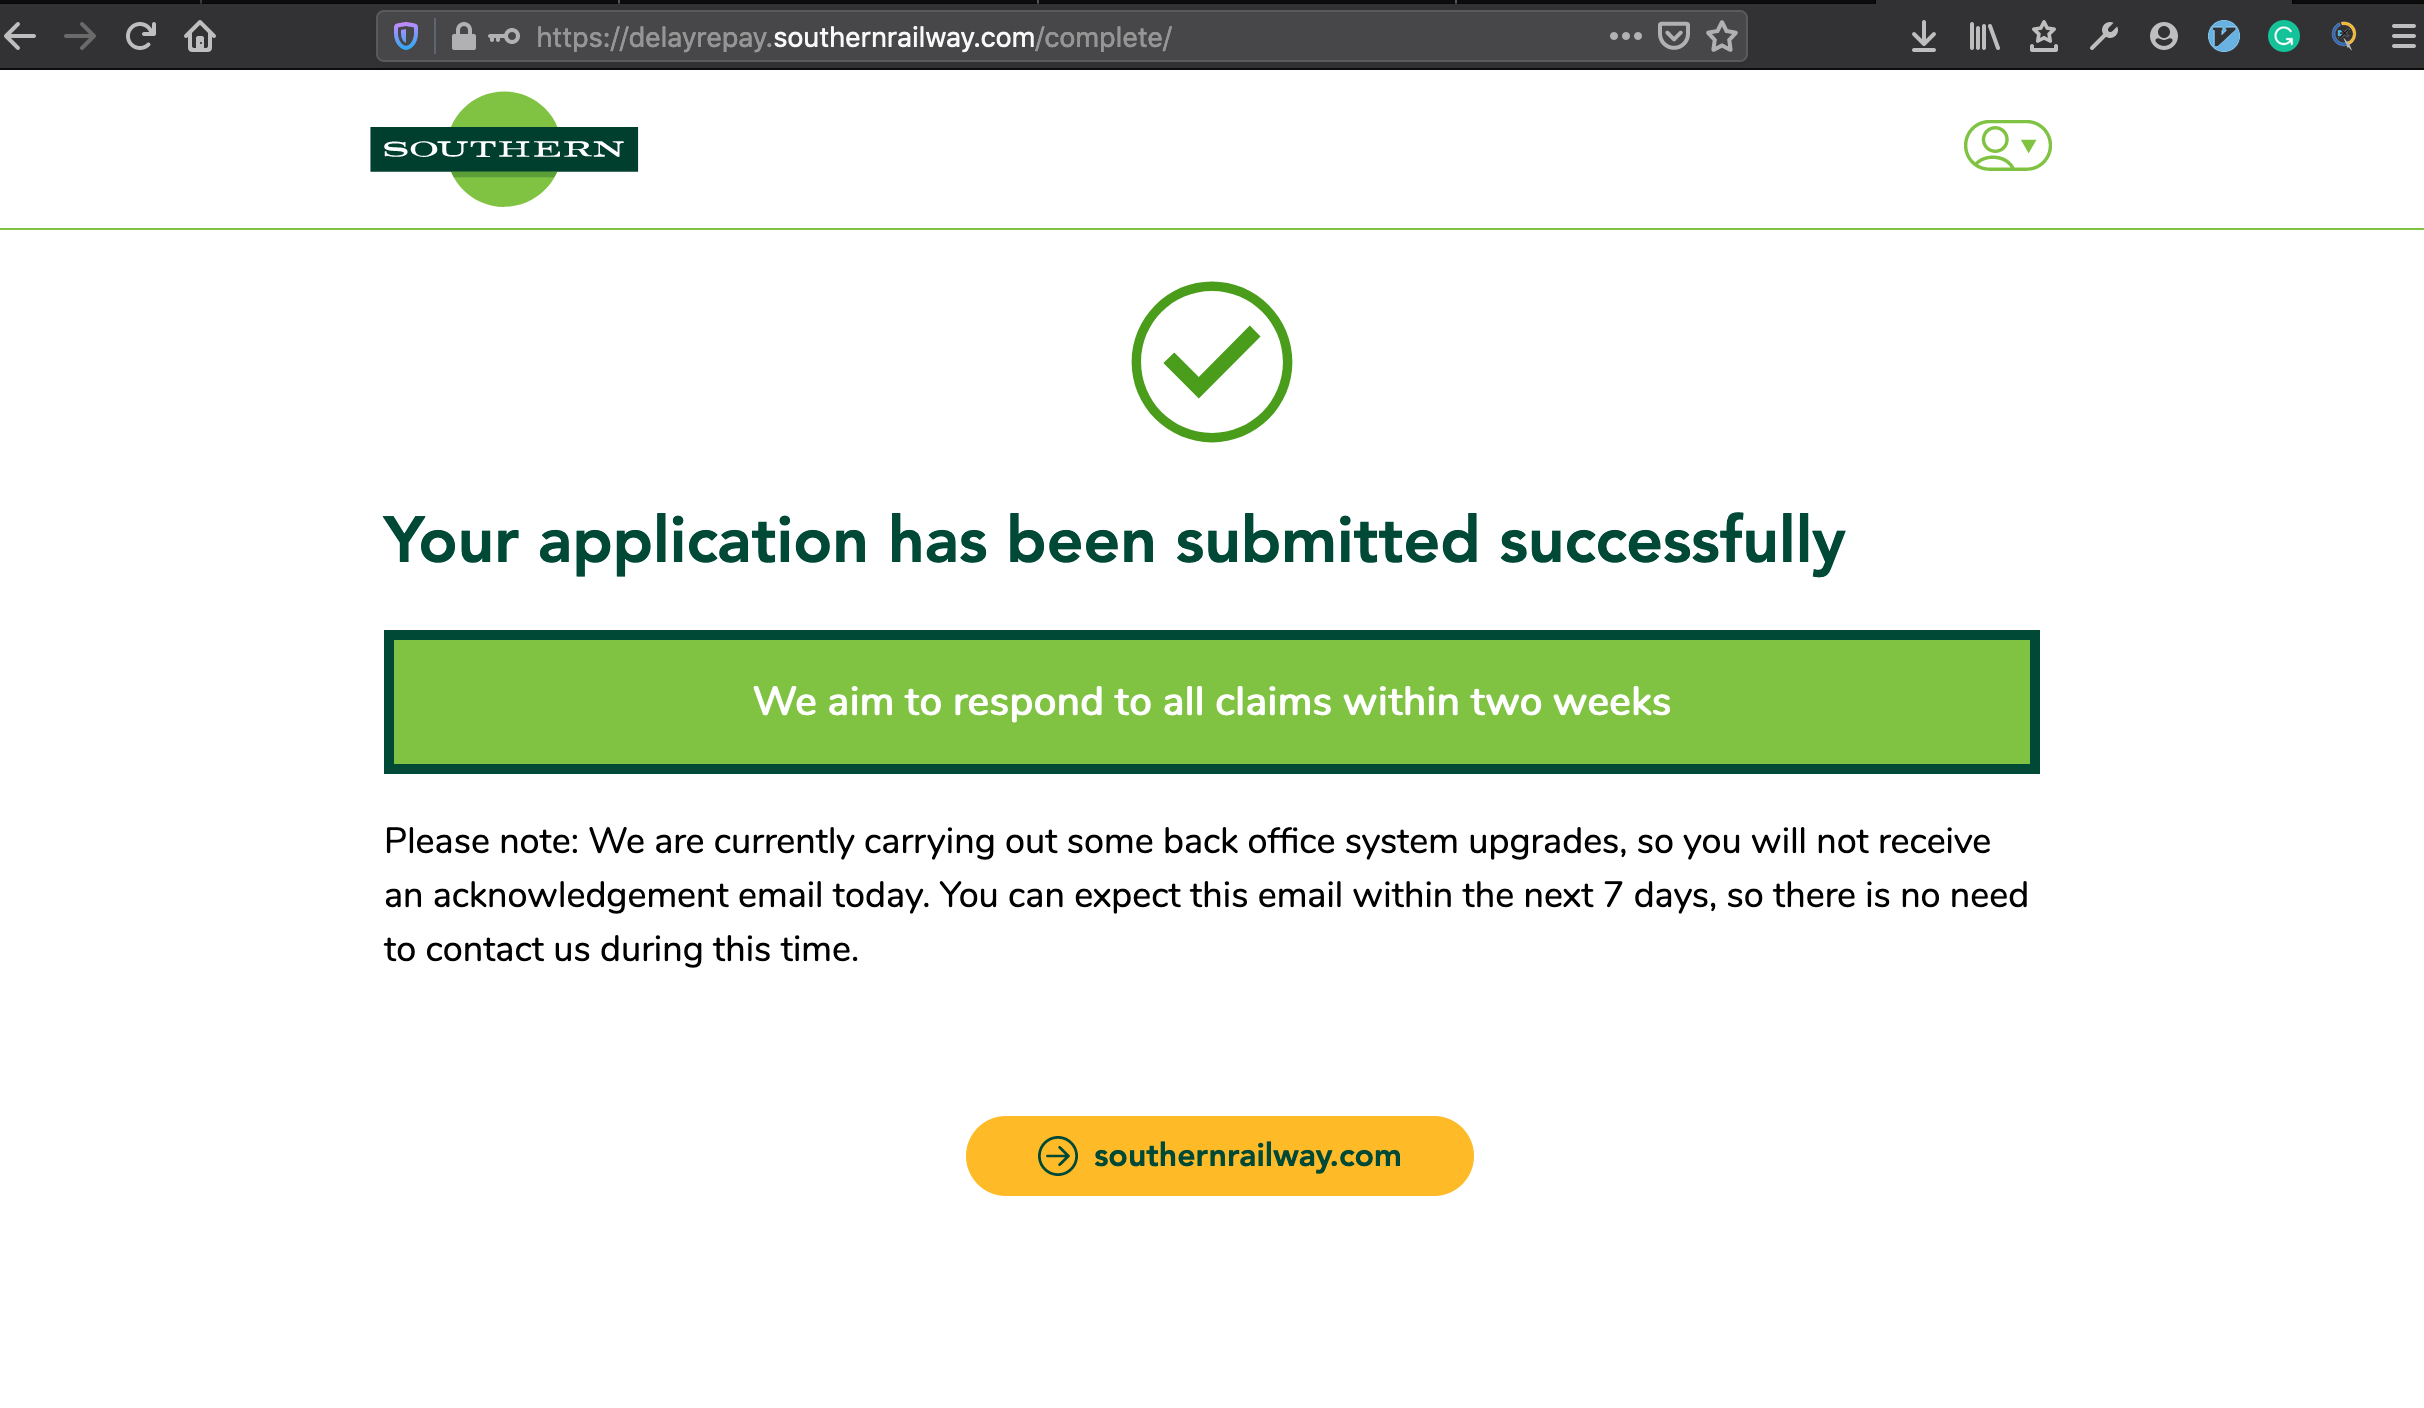
Task: Open the tracking protection shield icon
Action: click(x=406, y=37)
